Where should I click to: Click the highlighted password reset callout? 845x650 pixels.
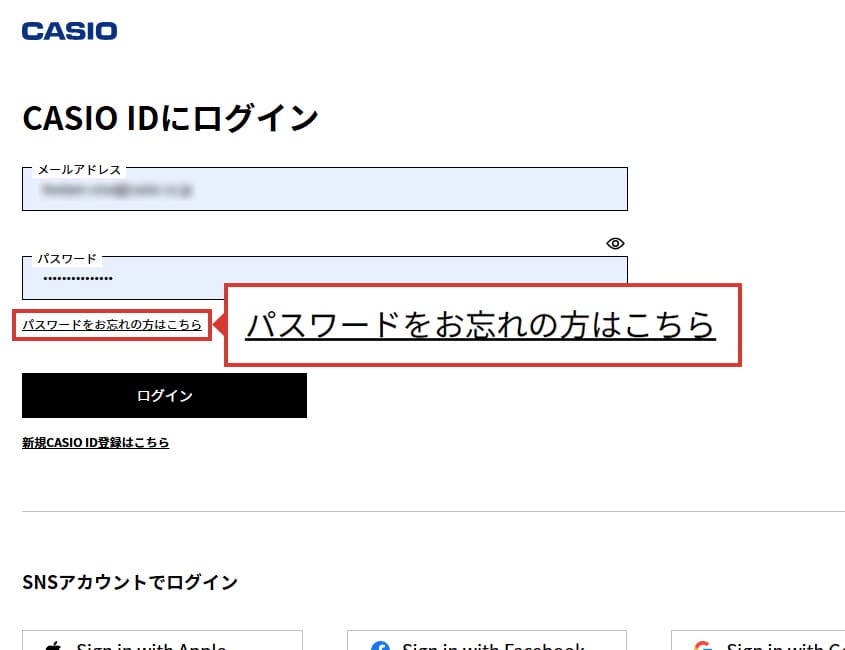pyautogui.click(x=480, y=325)
